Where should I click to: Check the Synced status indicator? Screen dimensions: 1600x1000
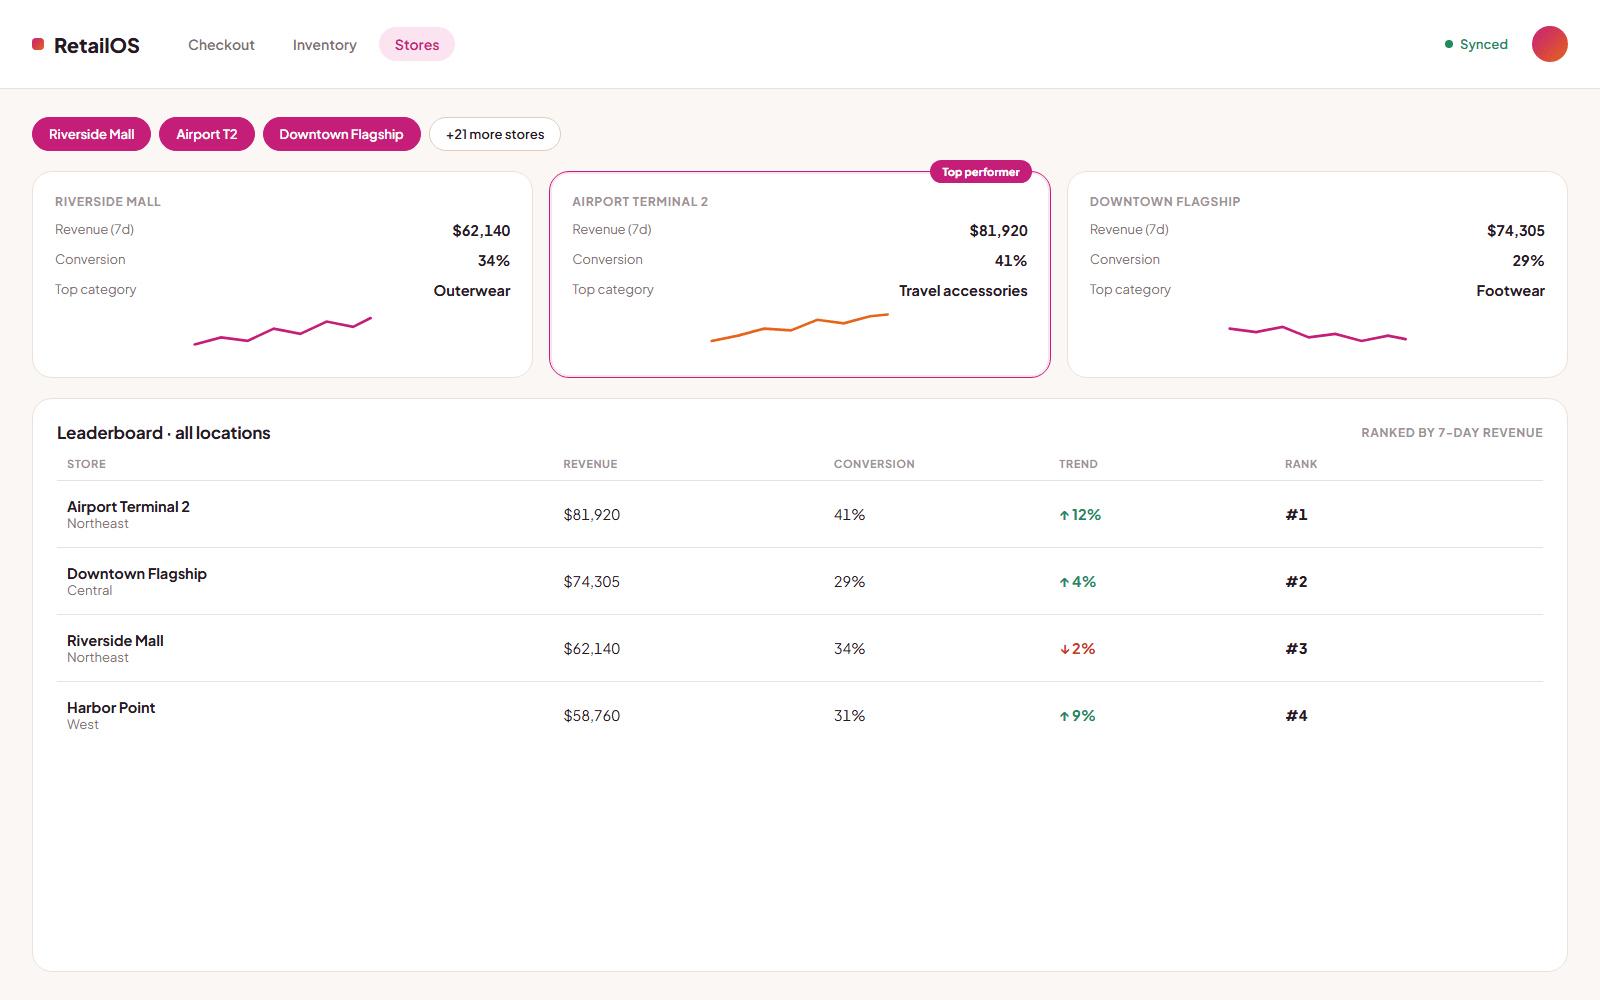1476,44
